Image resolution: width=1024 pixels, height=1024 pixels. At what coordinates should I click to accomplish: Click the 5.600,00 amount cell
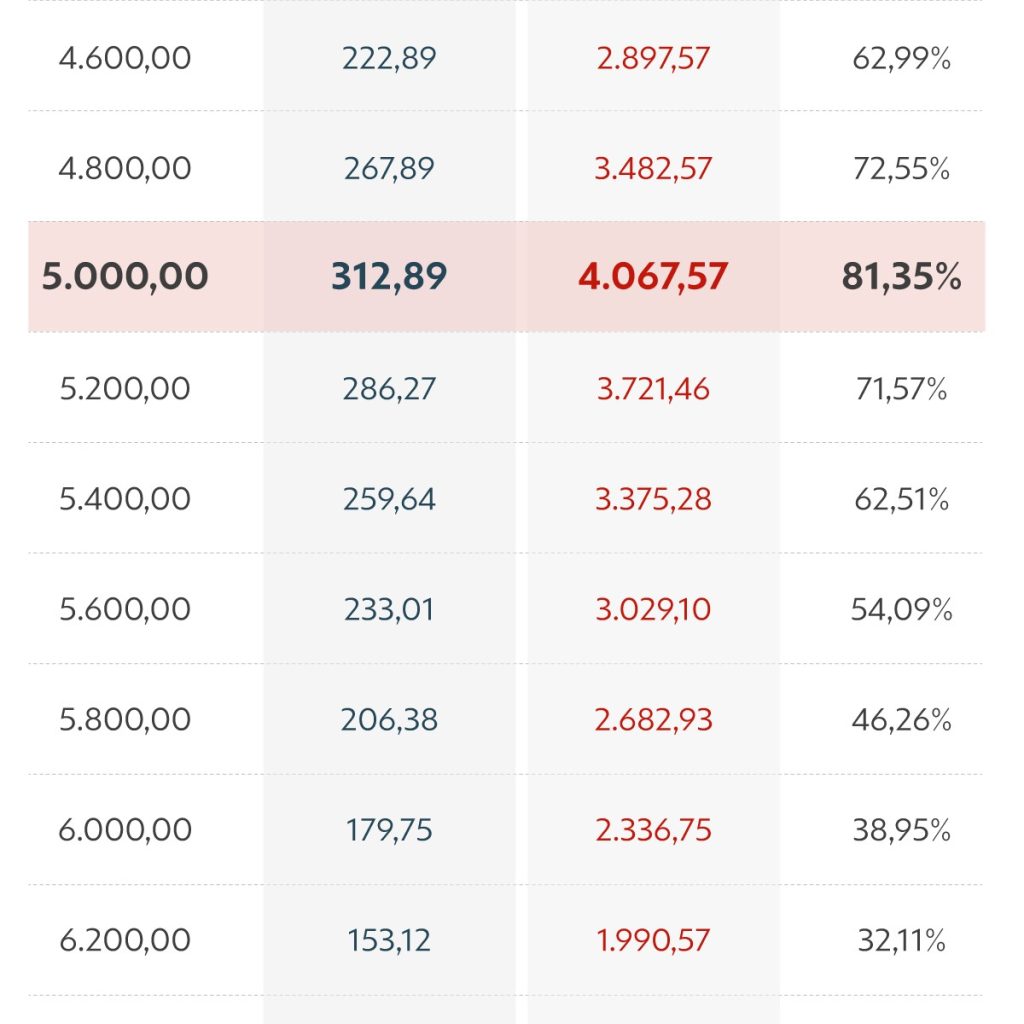point(125,609)
